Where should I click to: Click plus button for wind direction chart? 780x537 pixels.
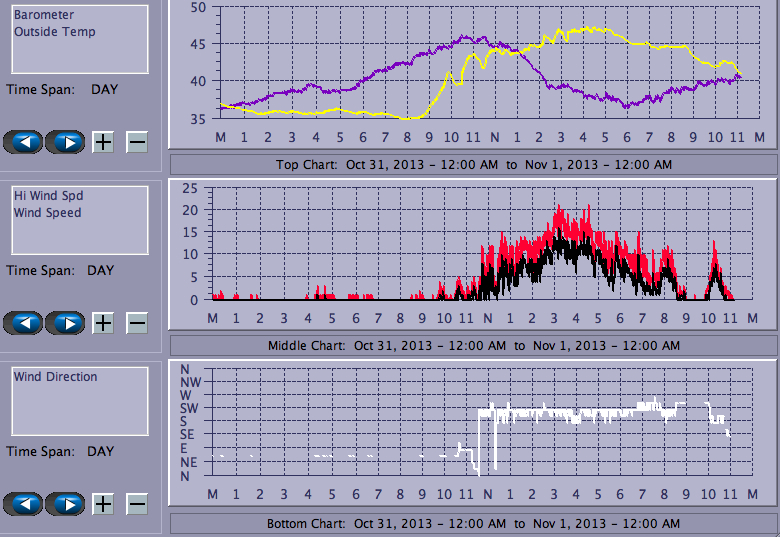pyautogui.click(x=103, y=504)
